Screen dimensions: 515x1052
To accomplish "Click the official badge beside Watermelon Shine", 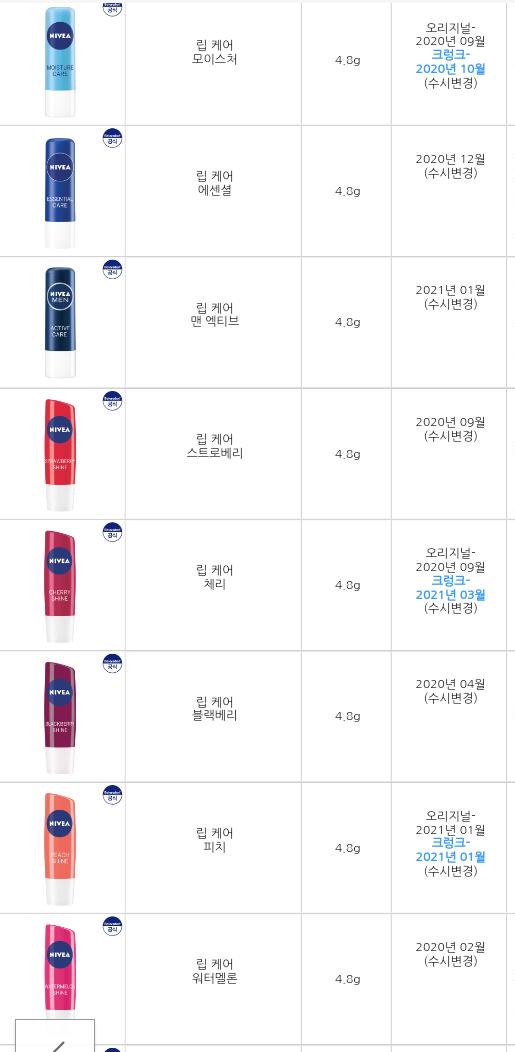I will point(112,927).
